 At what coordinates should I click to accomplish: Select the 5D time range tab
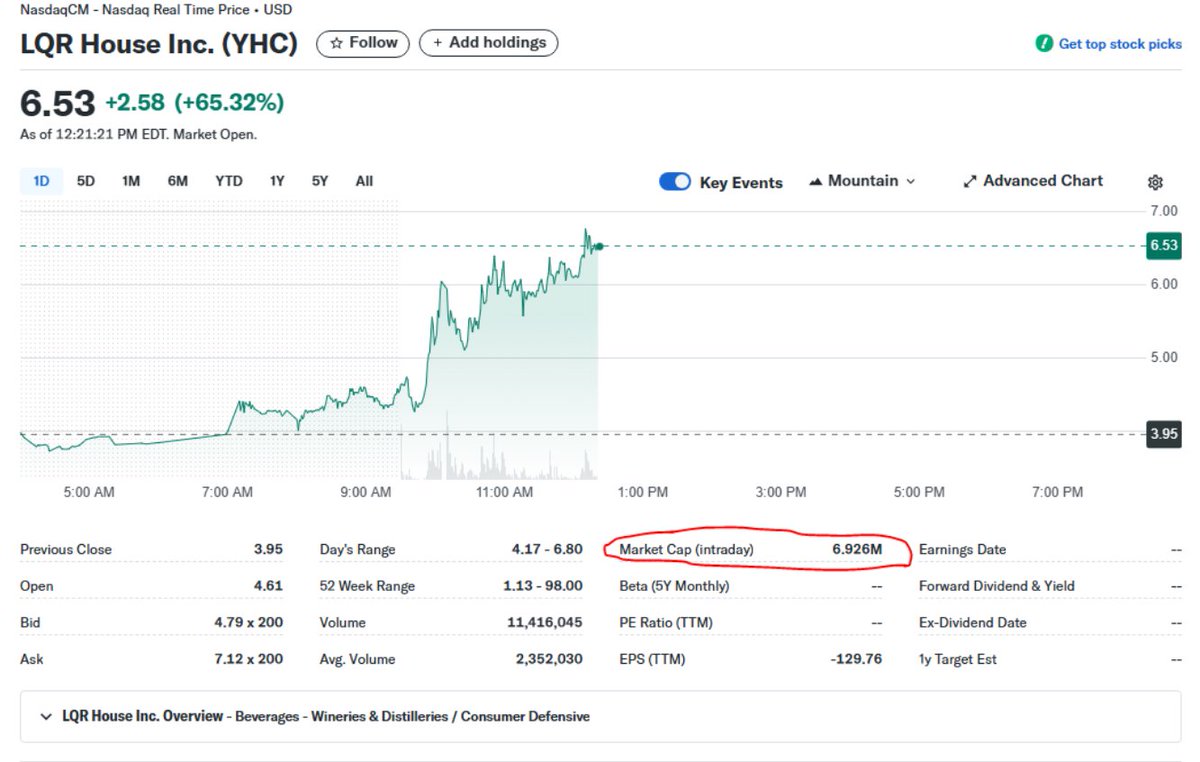point(86,181)
